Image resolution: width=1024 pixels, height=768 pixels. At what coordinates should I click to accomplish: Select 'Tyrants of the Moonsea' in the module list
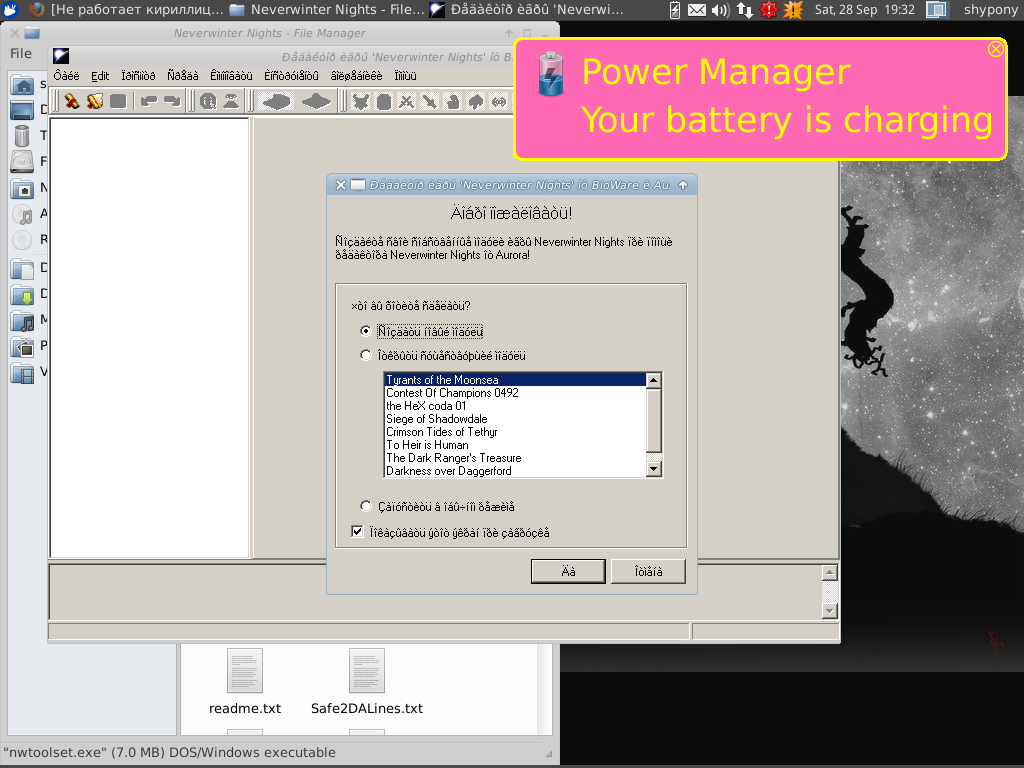coord(515,380)
